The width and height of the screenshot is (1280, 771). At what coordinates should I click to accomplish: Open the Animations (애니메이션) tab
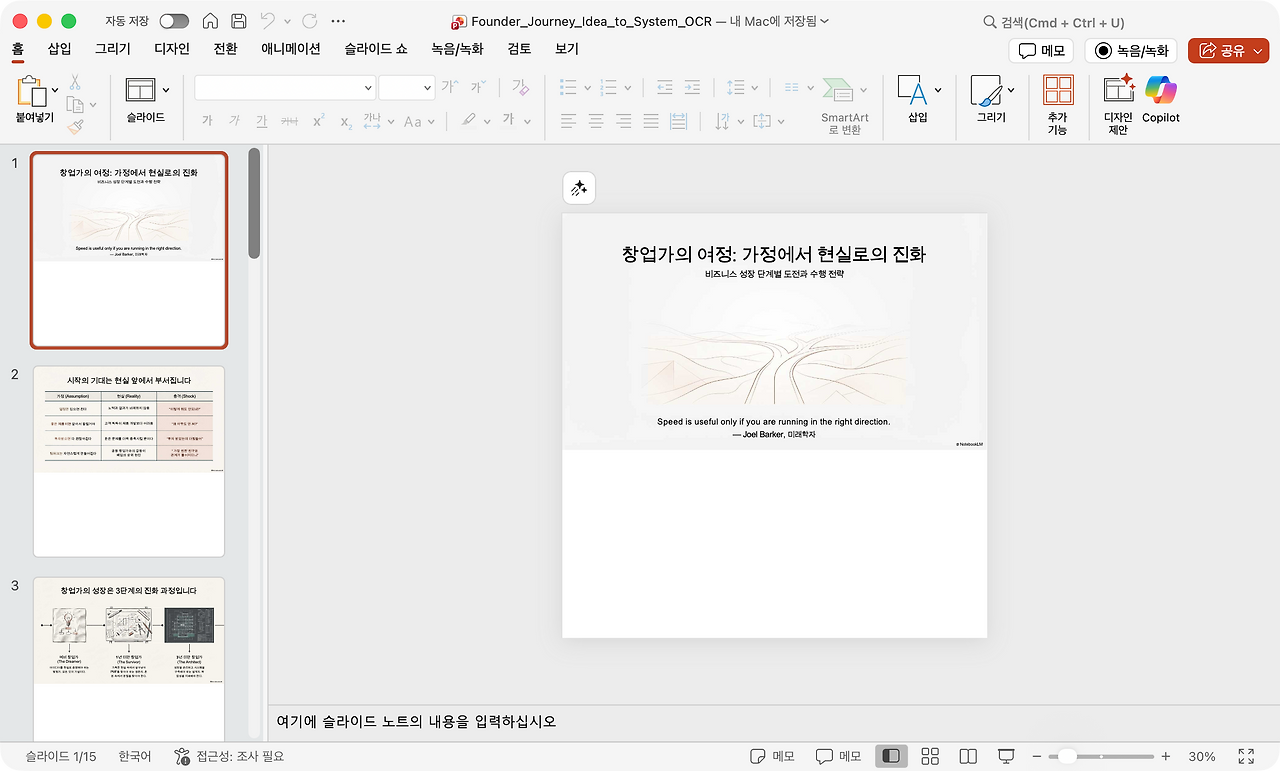pos(290,48)
